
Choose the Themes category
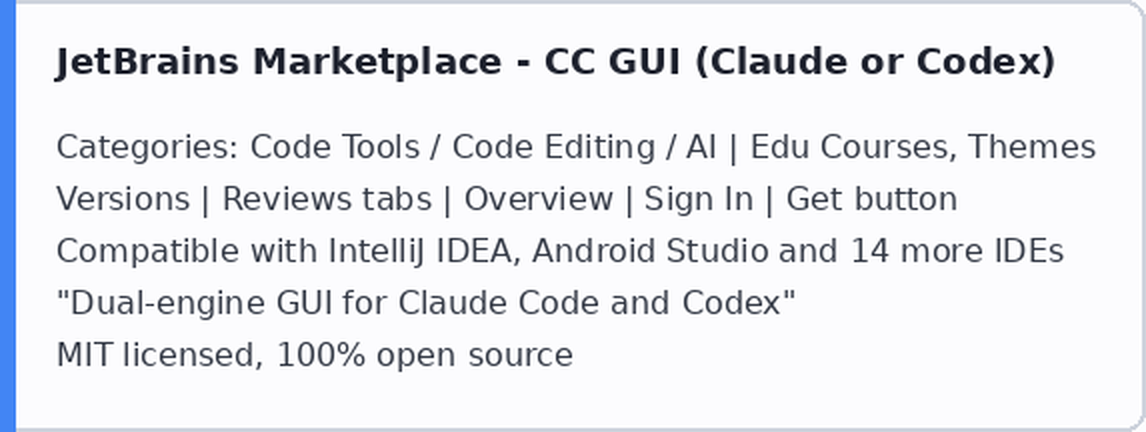click(x=1032, y=148)
